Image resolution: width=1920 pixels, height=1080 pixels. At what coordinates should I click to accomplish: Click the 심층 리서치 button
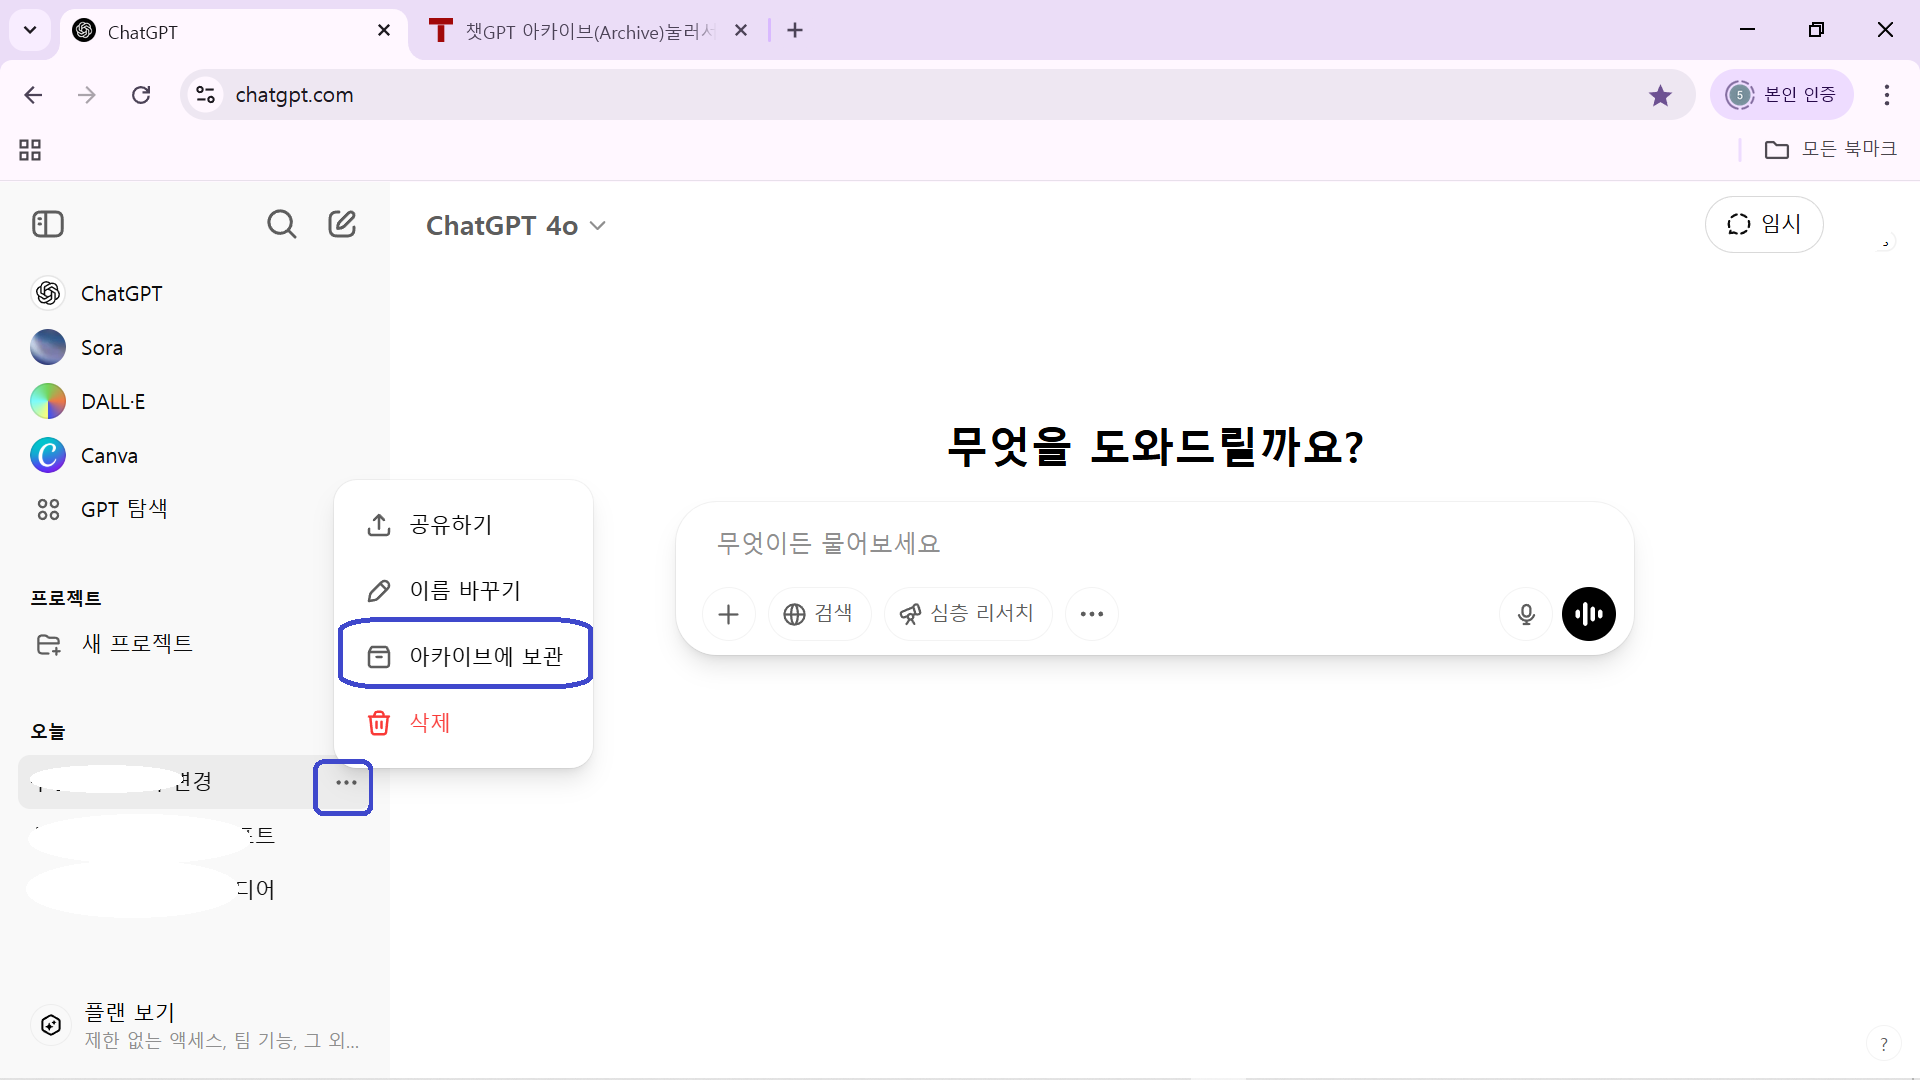(x=967, y=614)
